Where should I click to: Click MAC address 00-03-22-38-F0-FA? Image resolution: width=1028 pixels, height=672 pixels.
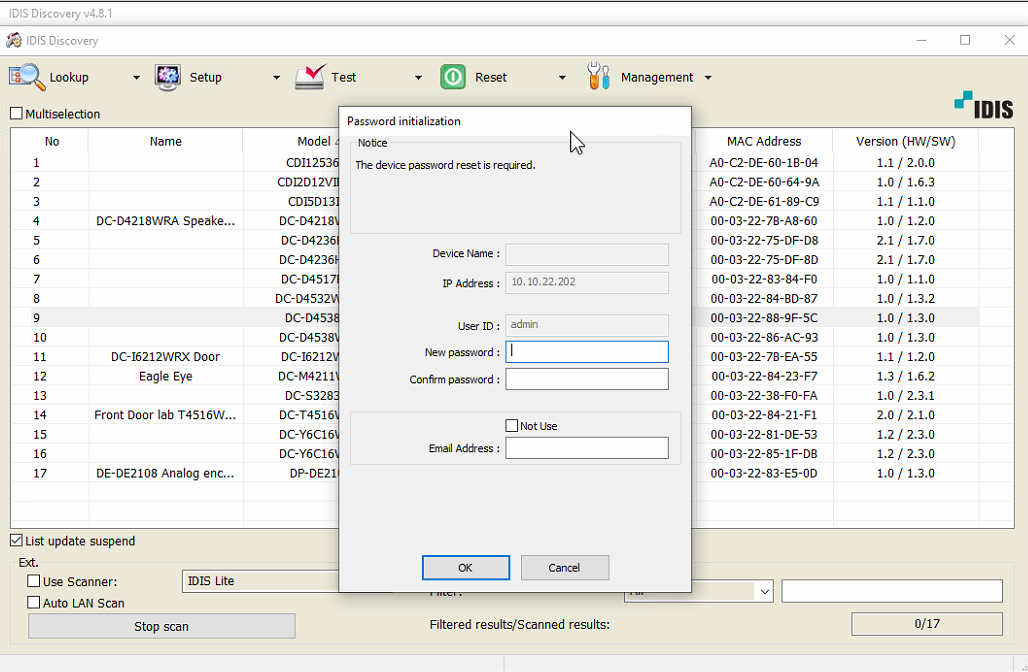point(764,395)
